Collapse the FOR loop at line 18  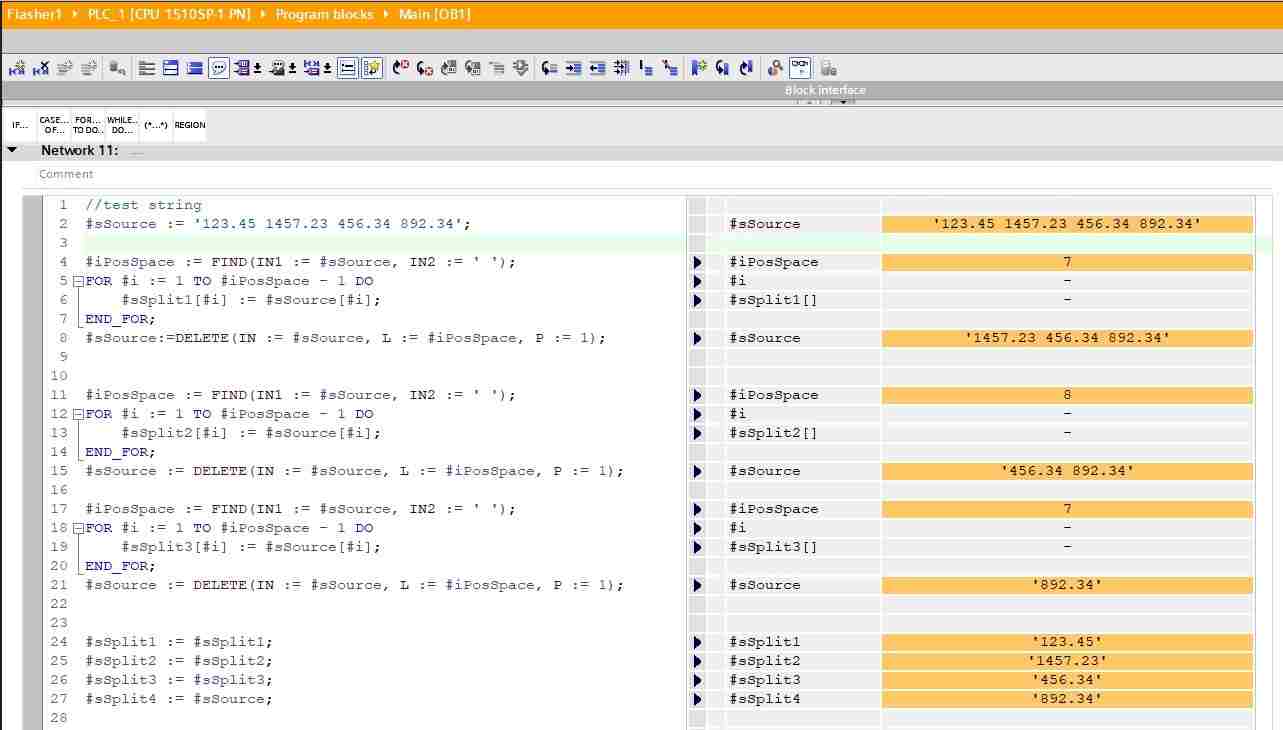[78, 528]
